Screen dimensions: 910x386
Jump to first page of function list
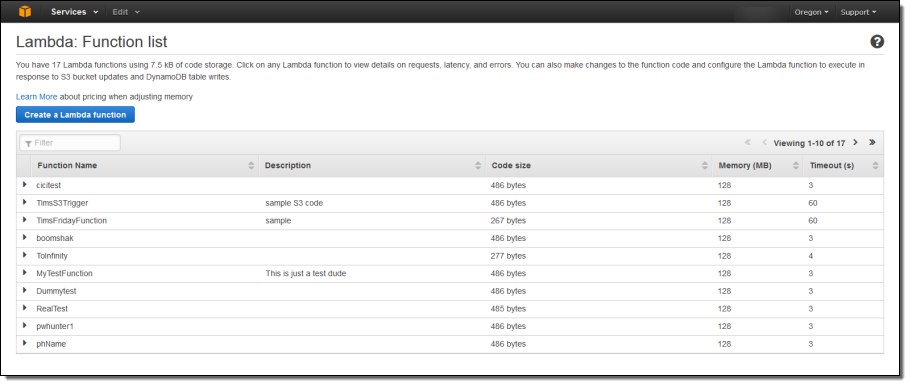(748, 143)
